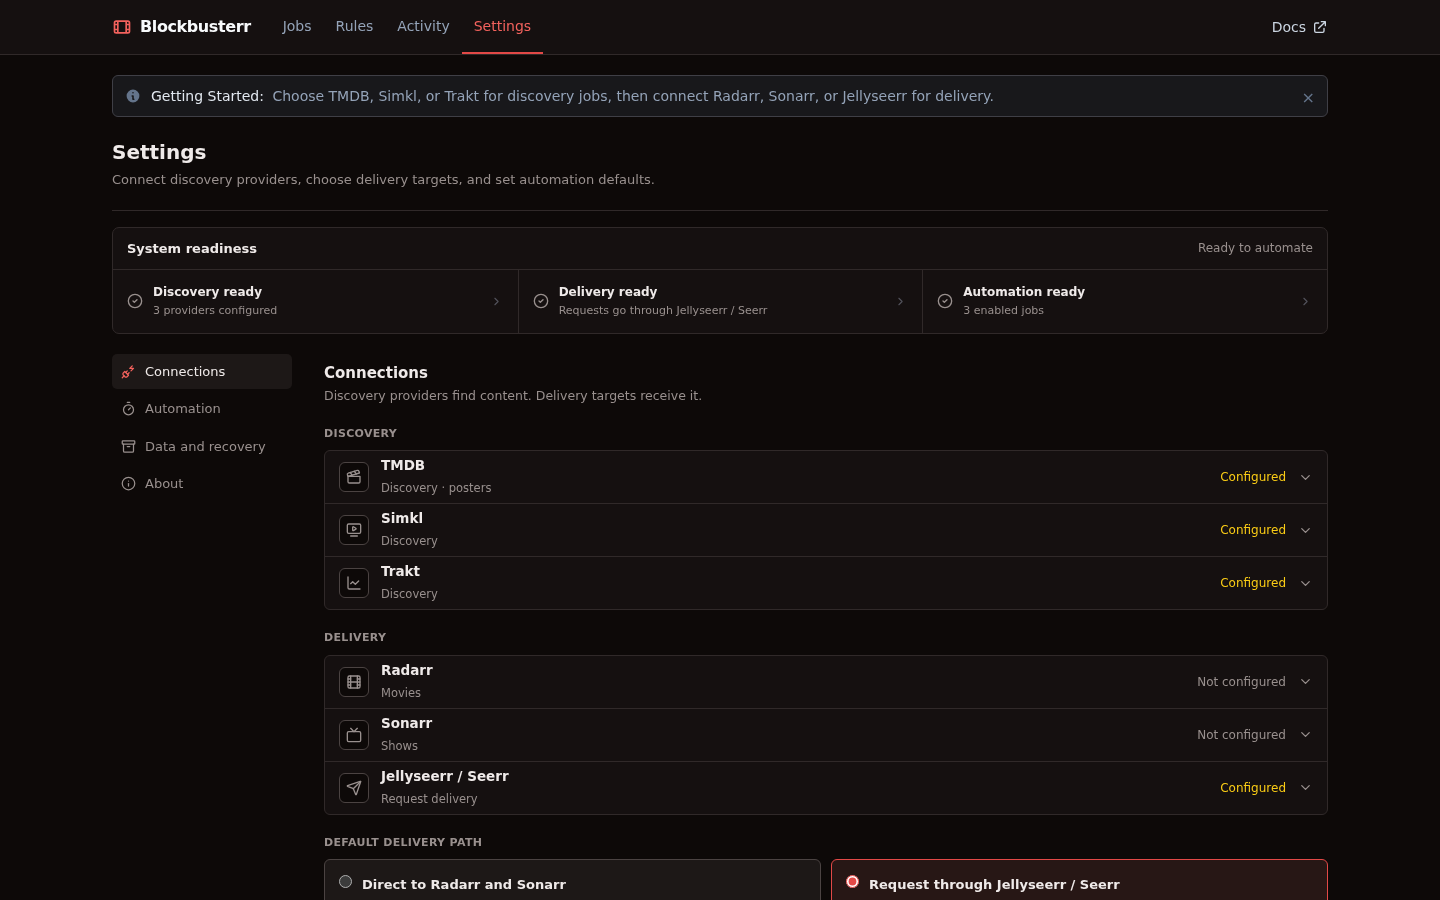Open the Rules tab
Image resolution: width=1440 pixels, height=900 pixels.
[x=354, y=26]
